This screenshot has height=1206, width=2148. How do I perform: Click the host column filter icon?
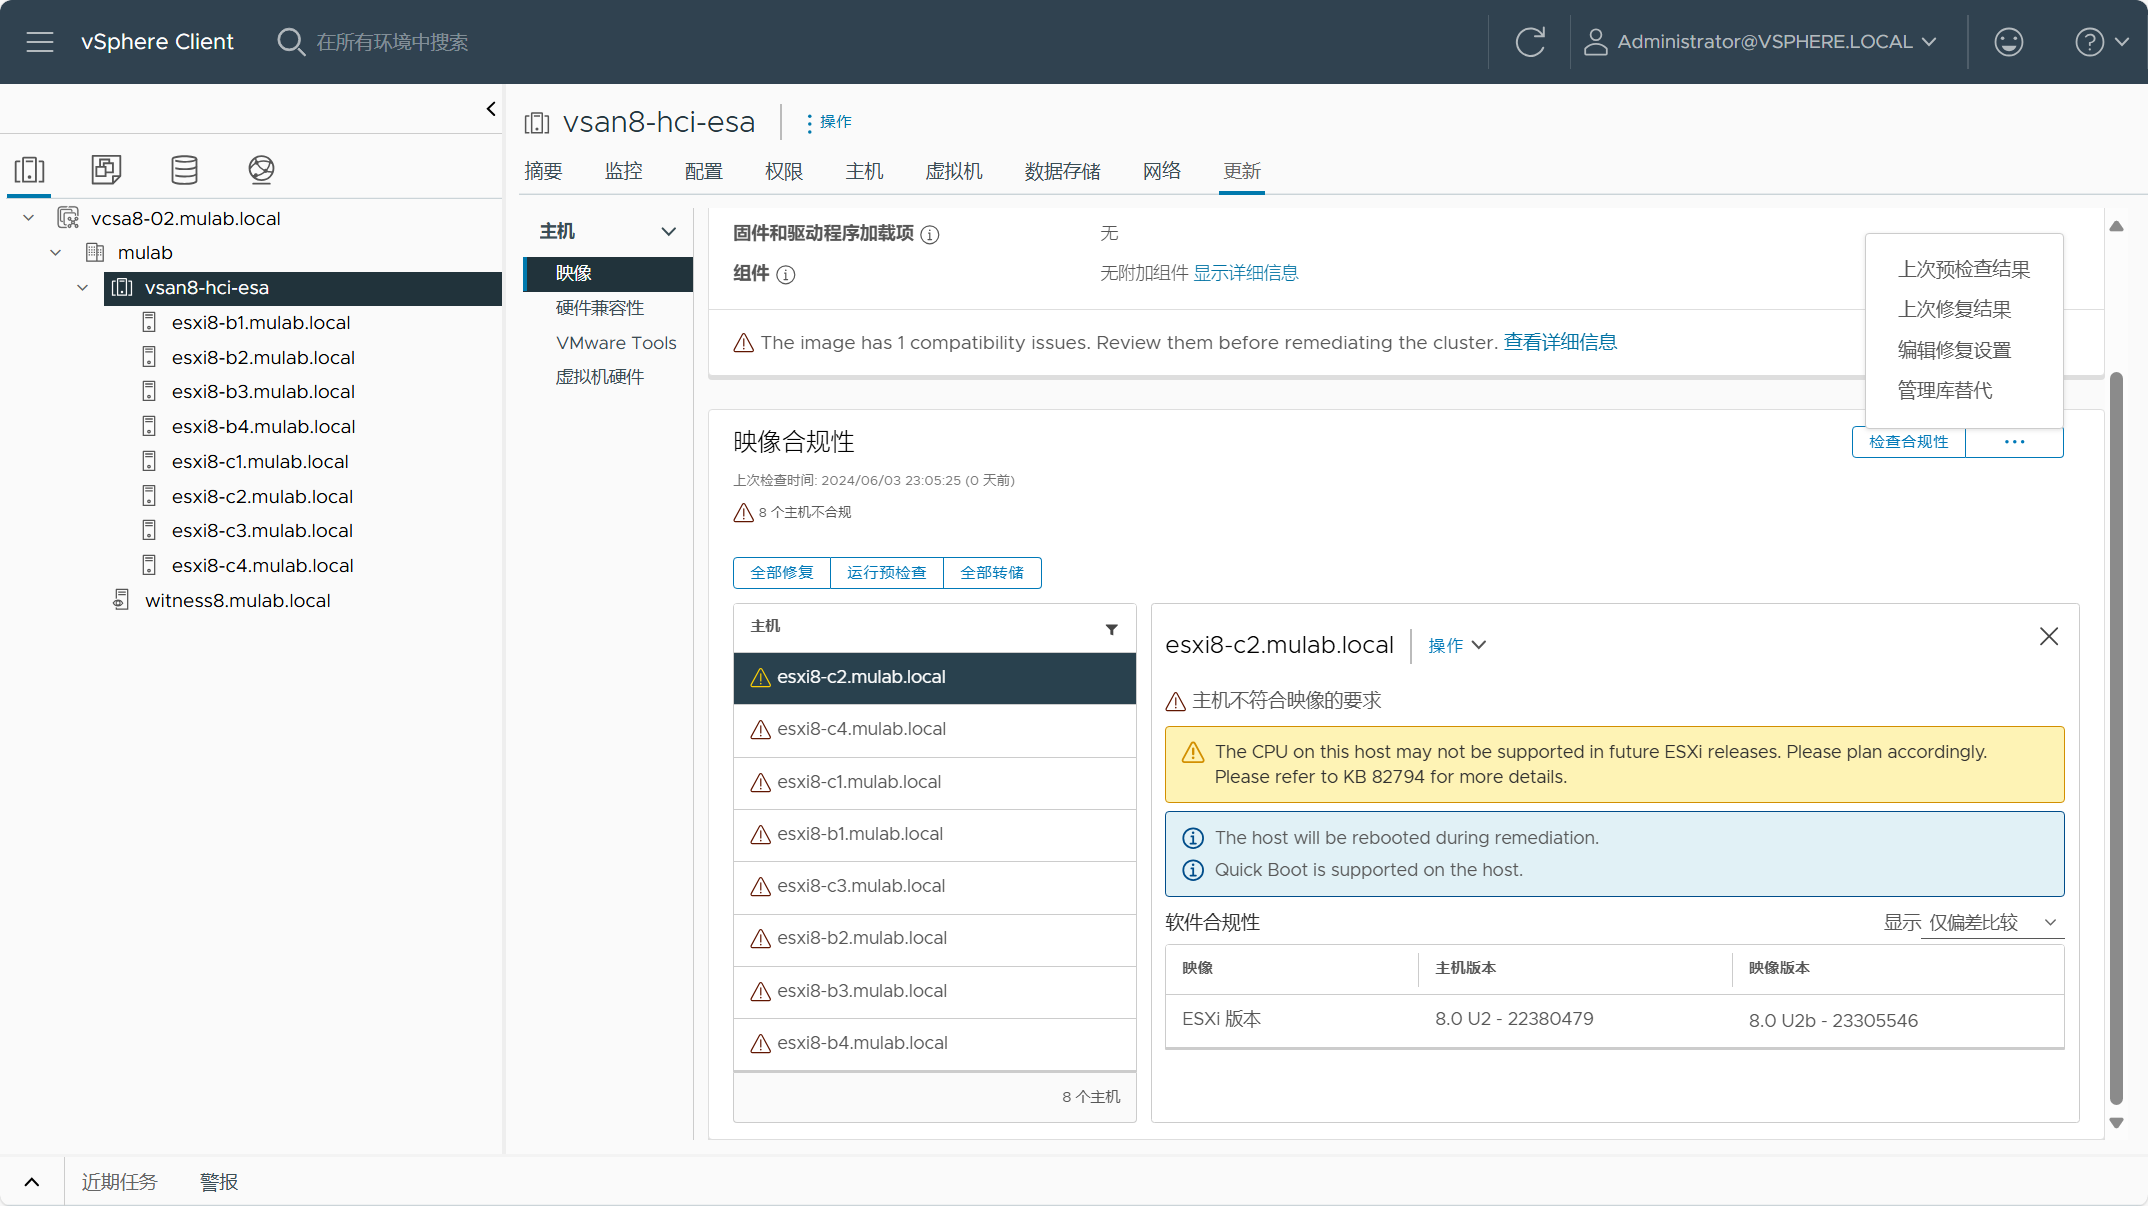1111,629
